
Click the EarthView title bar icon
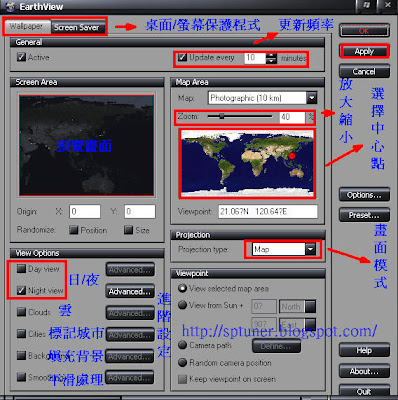pos(10,6)
